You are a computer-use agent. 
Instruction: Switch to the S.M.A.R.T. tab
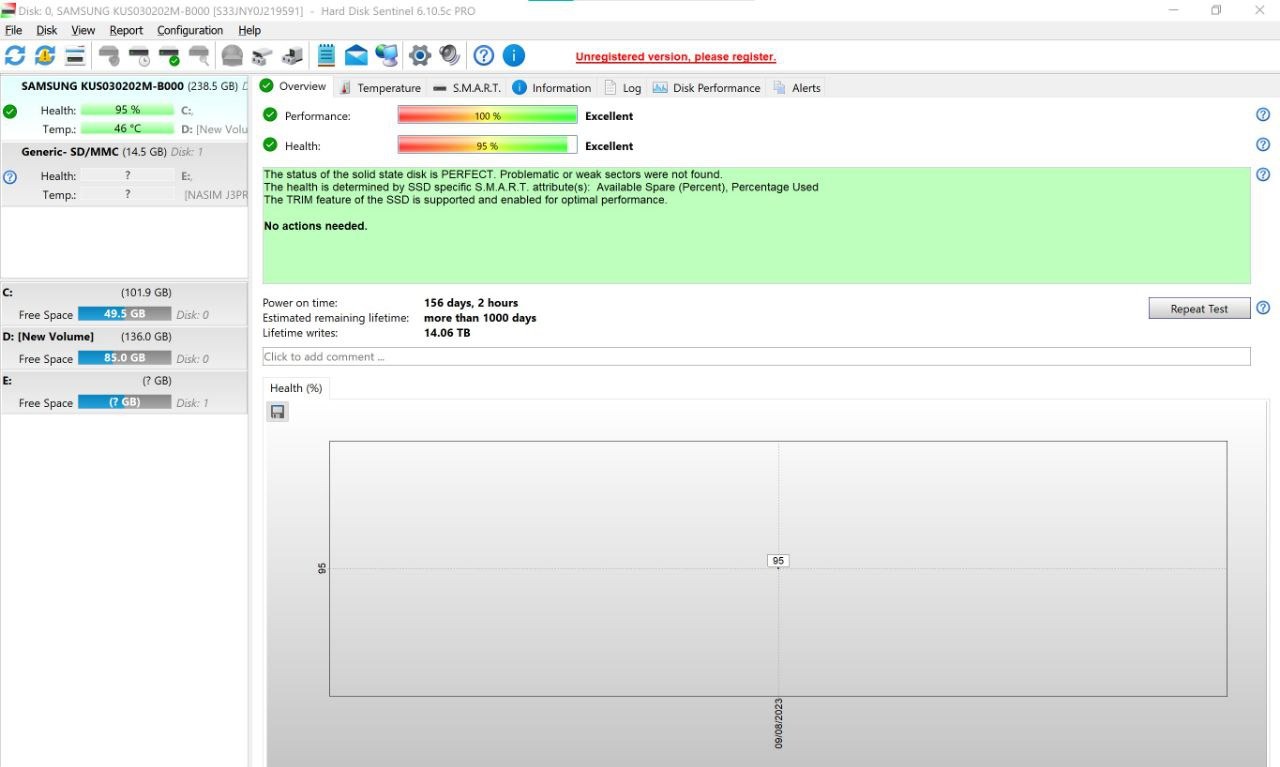[467, 88]
